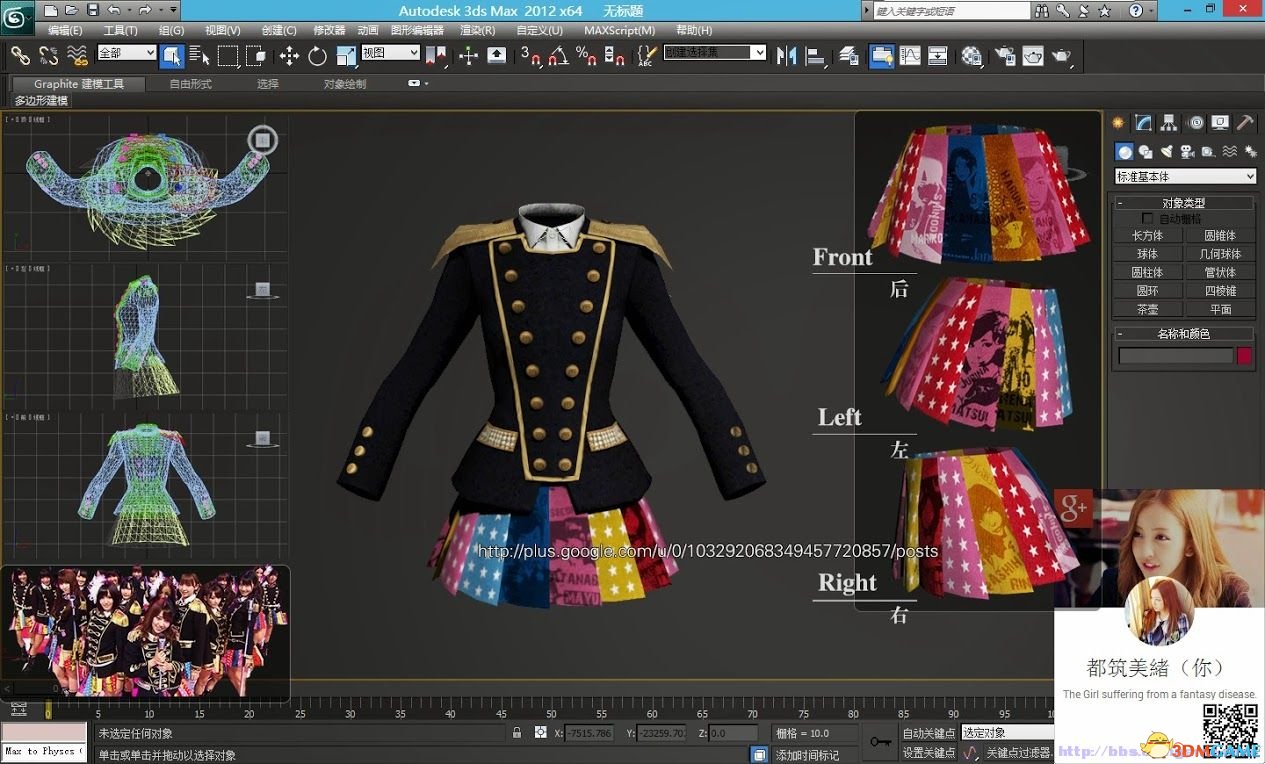The image size is (1265, 764).
Task: Toggle keyboard shortcut override
Action: coord(497,55)
